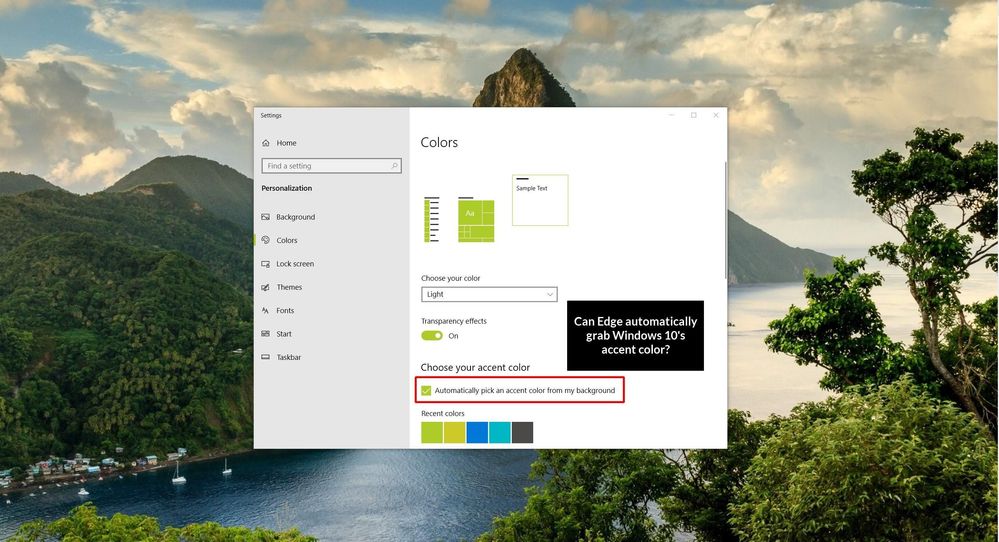
Task: Select the Colors page label
Action: (287, 240)
